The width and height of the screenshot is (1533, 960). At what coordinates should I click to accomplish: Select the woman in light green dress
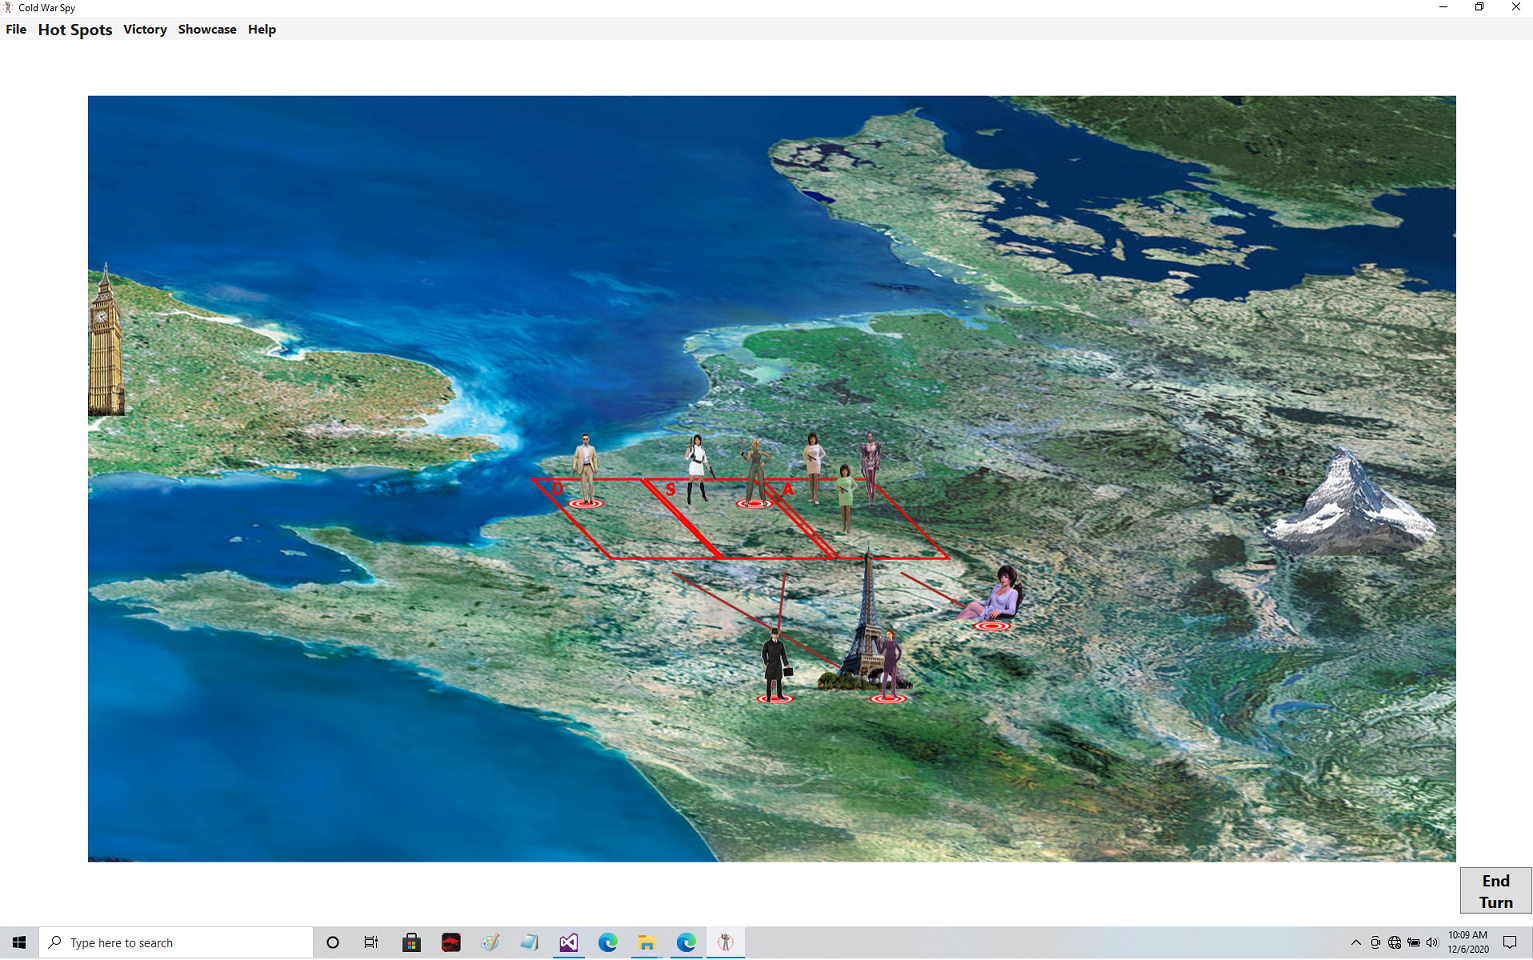(x=846, y=498)
